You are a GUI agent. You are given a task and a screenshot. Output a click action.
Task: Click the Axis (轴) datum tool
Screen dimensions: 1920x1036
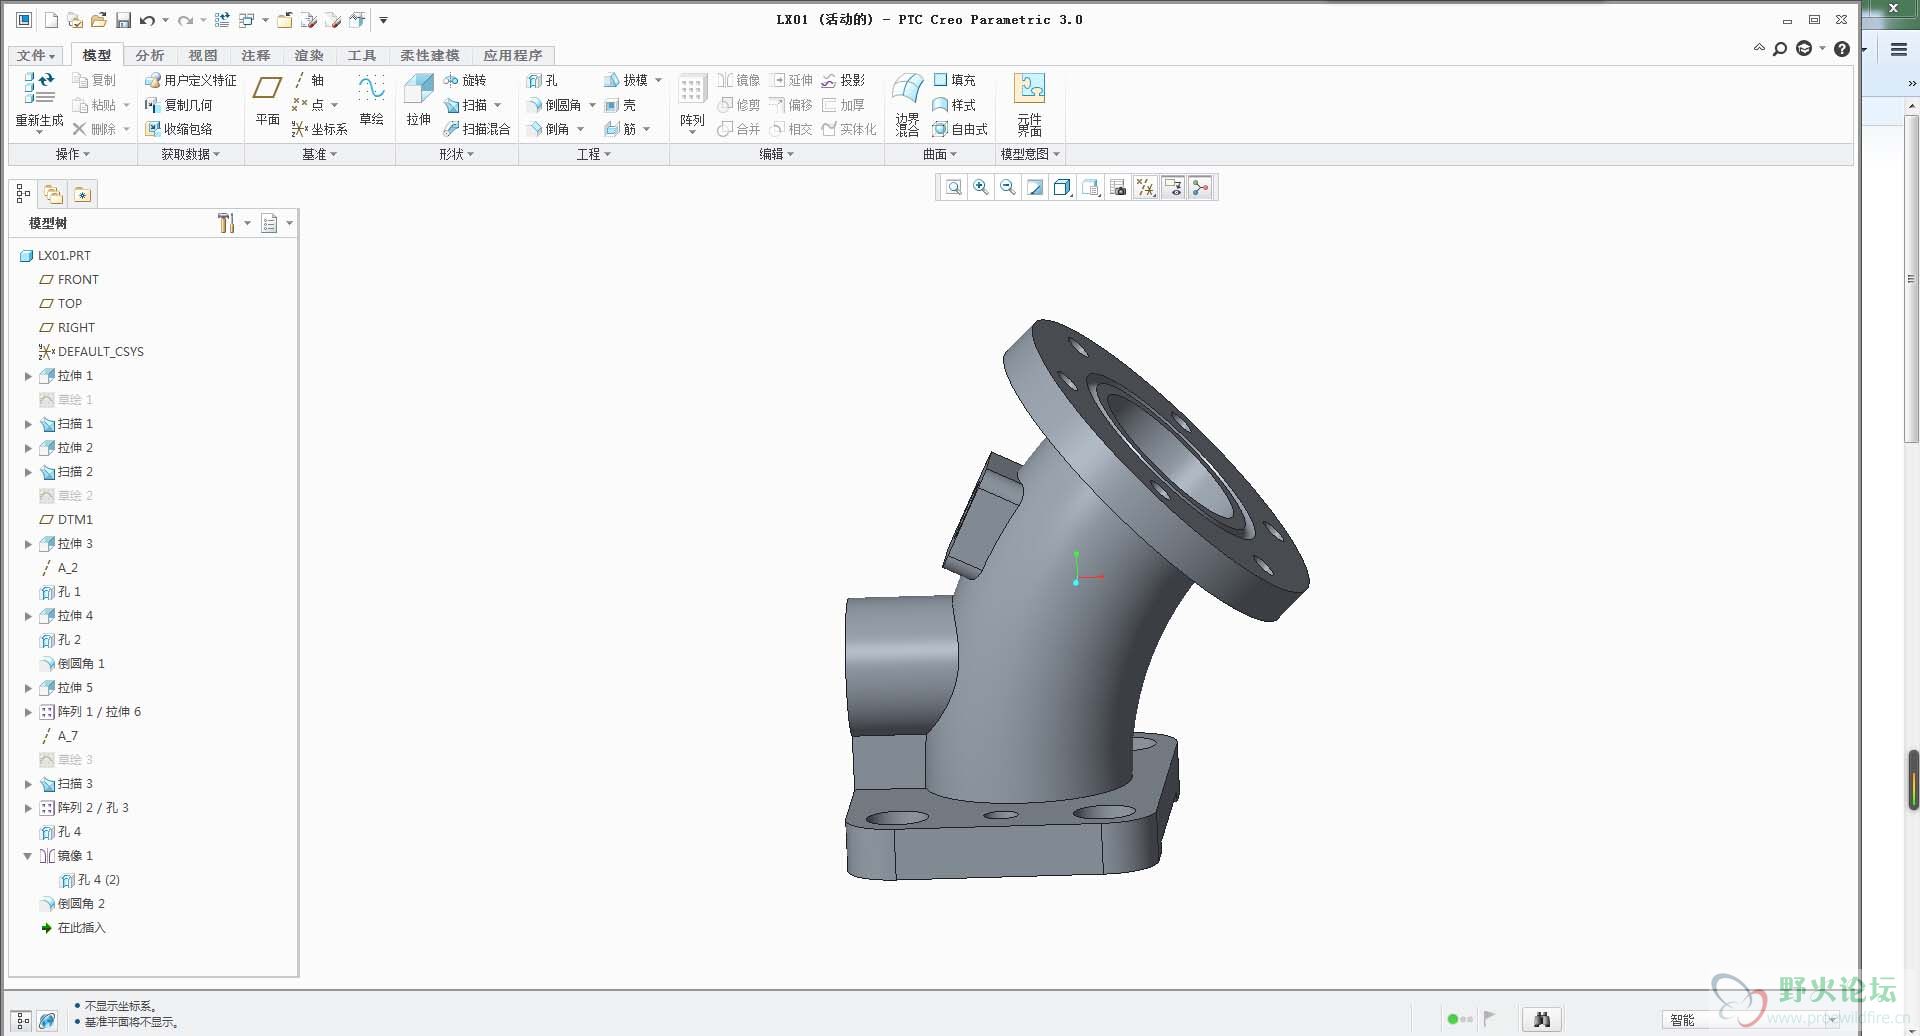(x=308, y=80)
